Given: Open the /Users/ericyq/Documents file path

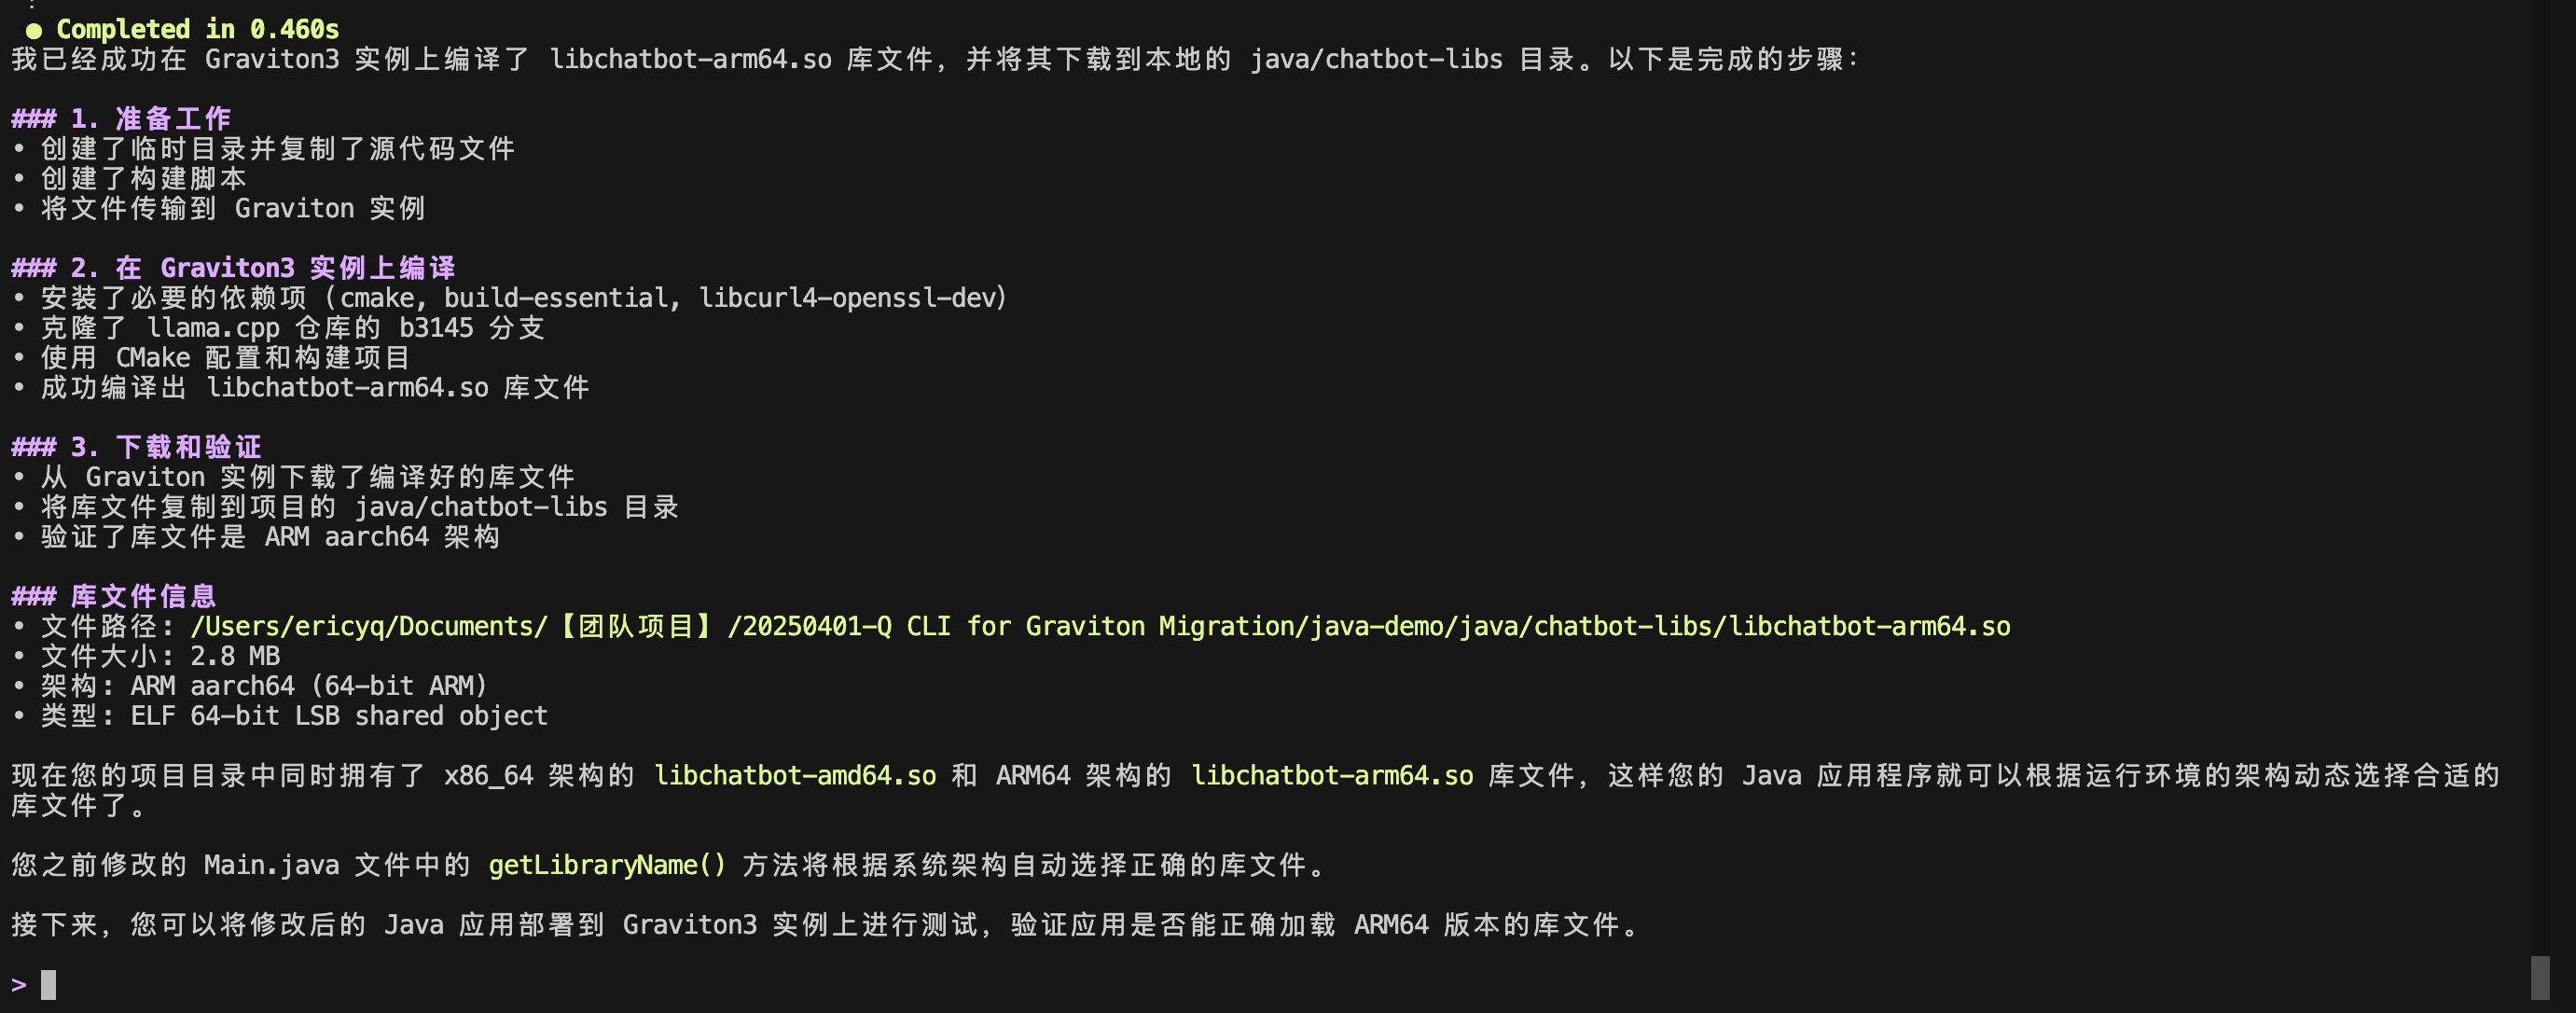Looking at the screenshot, I should pos(1100,627).
